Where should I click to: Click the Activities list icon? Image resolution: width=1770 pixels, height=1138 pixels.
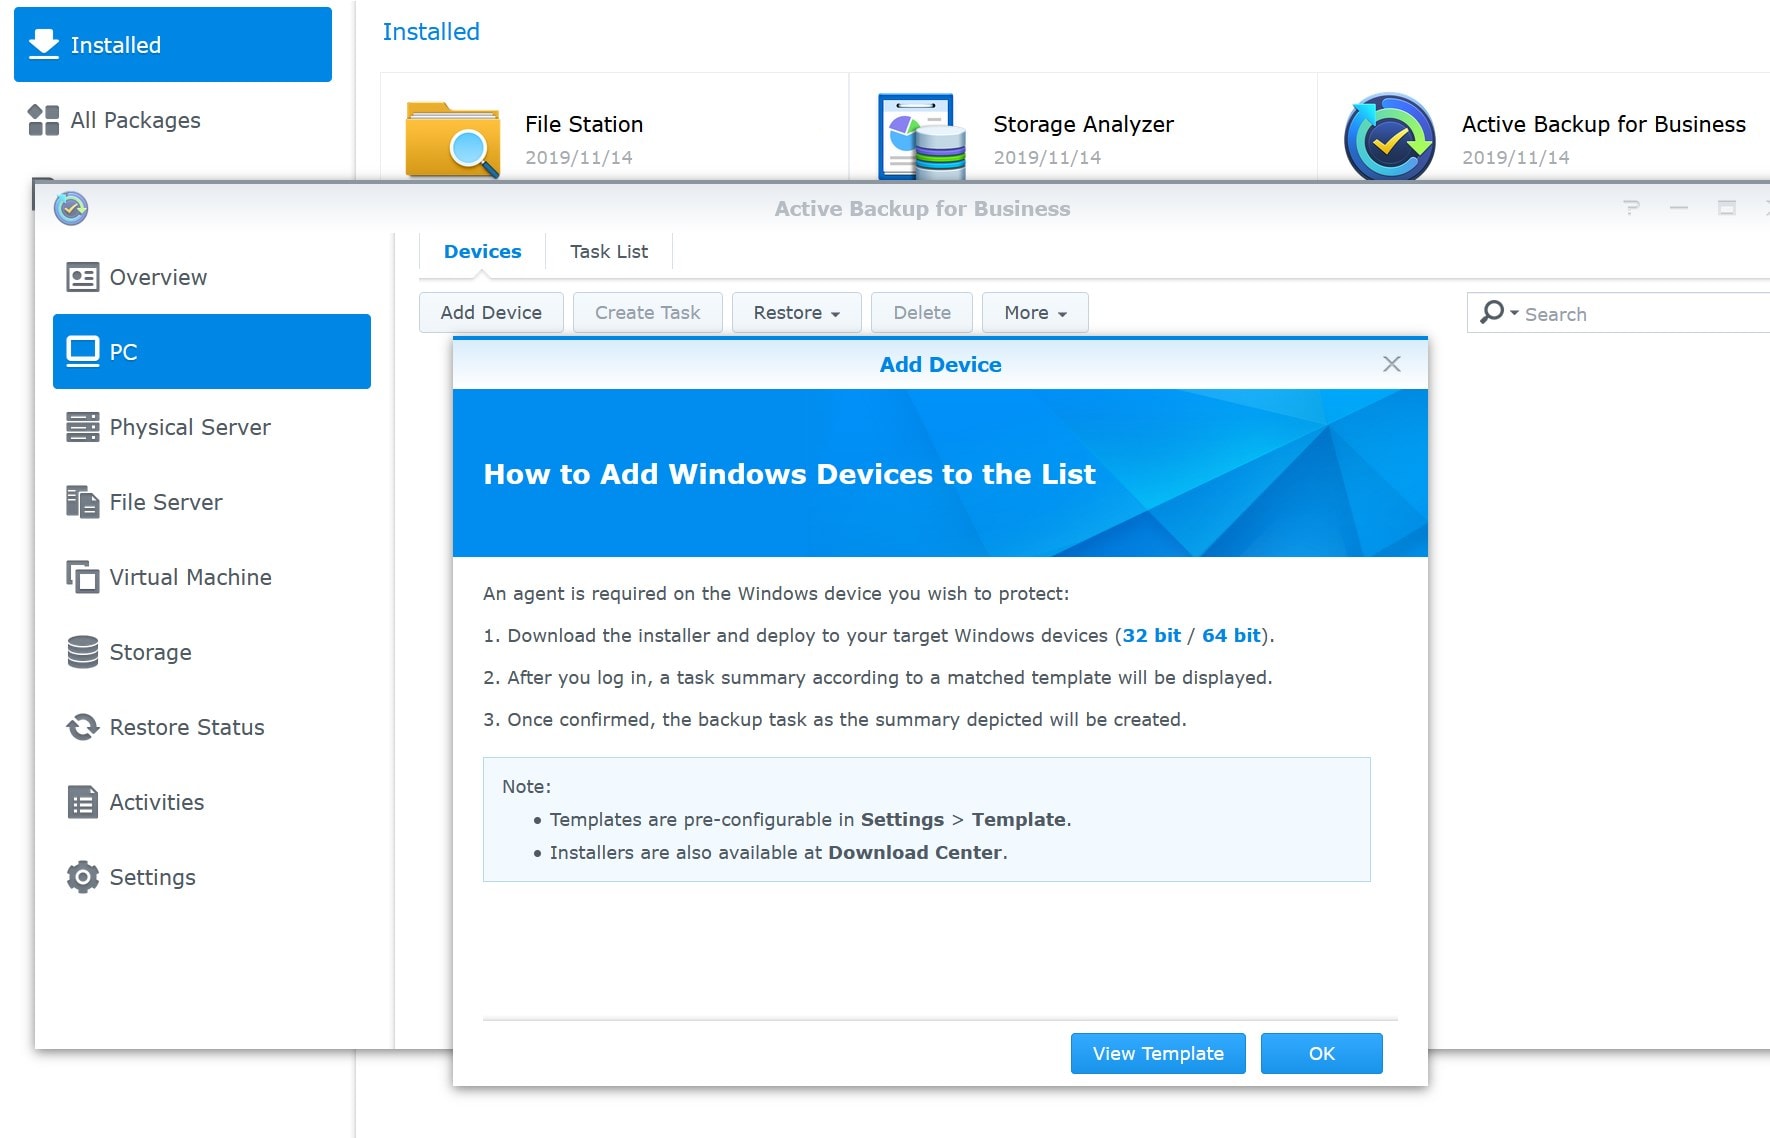[82, 802]
